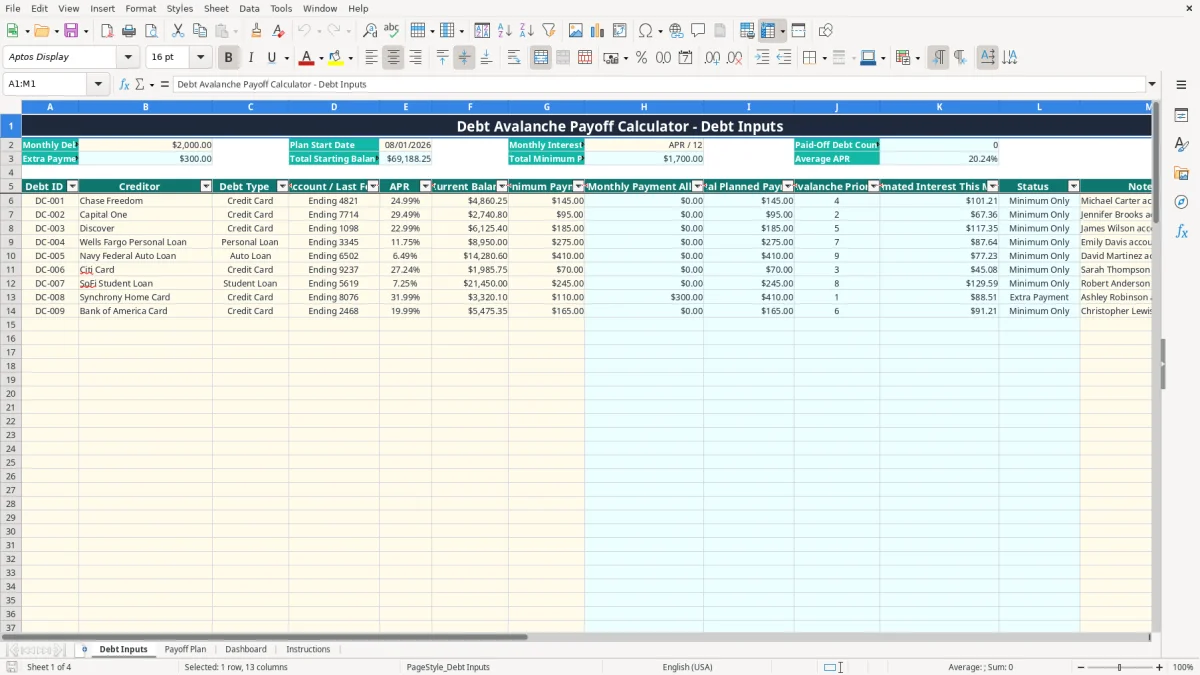Open Sidebar Gallery panel
The image size is (1200, 675).
(1181, 173)
